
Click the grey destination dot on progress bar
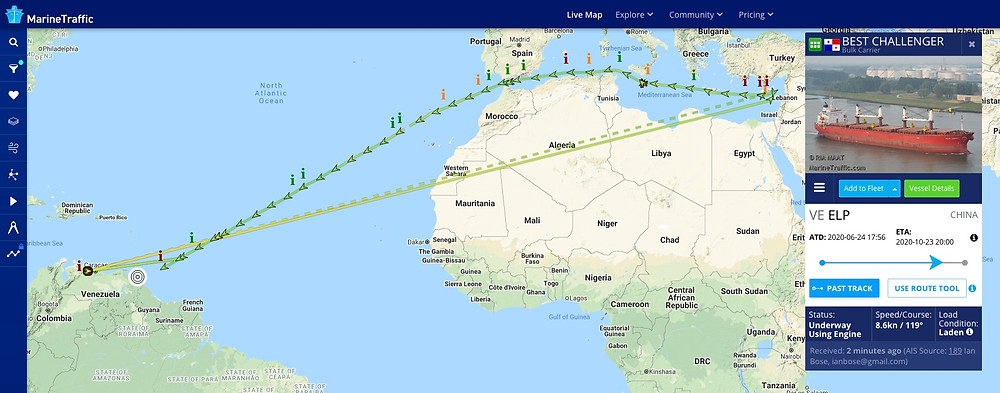964,262
